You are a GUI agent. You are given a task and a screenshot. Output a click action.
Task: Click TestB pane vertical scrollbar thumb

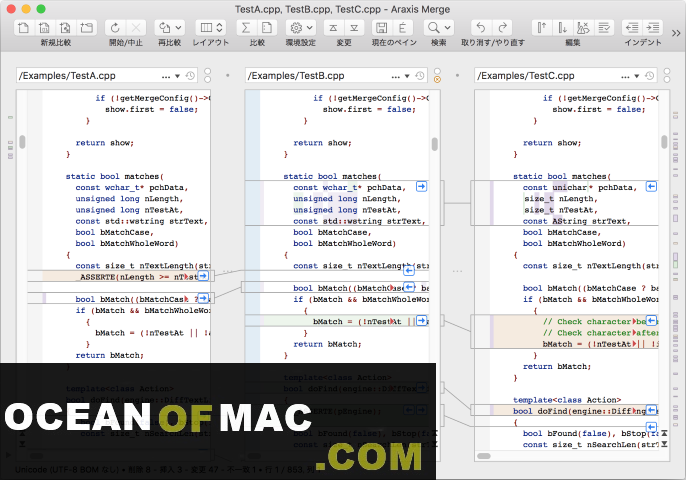tap(434, 144)
